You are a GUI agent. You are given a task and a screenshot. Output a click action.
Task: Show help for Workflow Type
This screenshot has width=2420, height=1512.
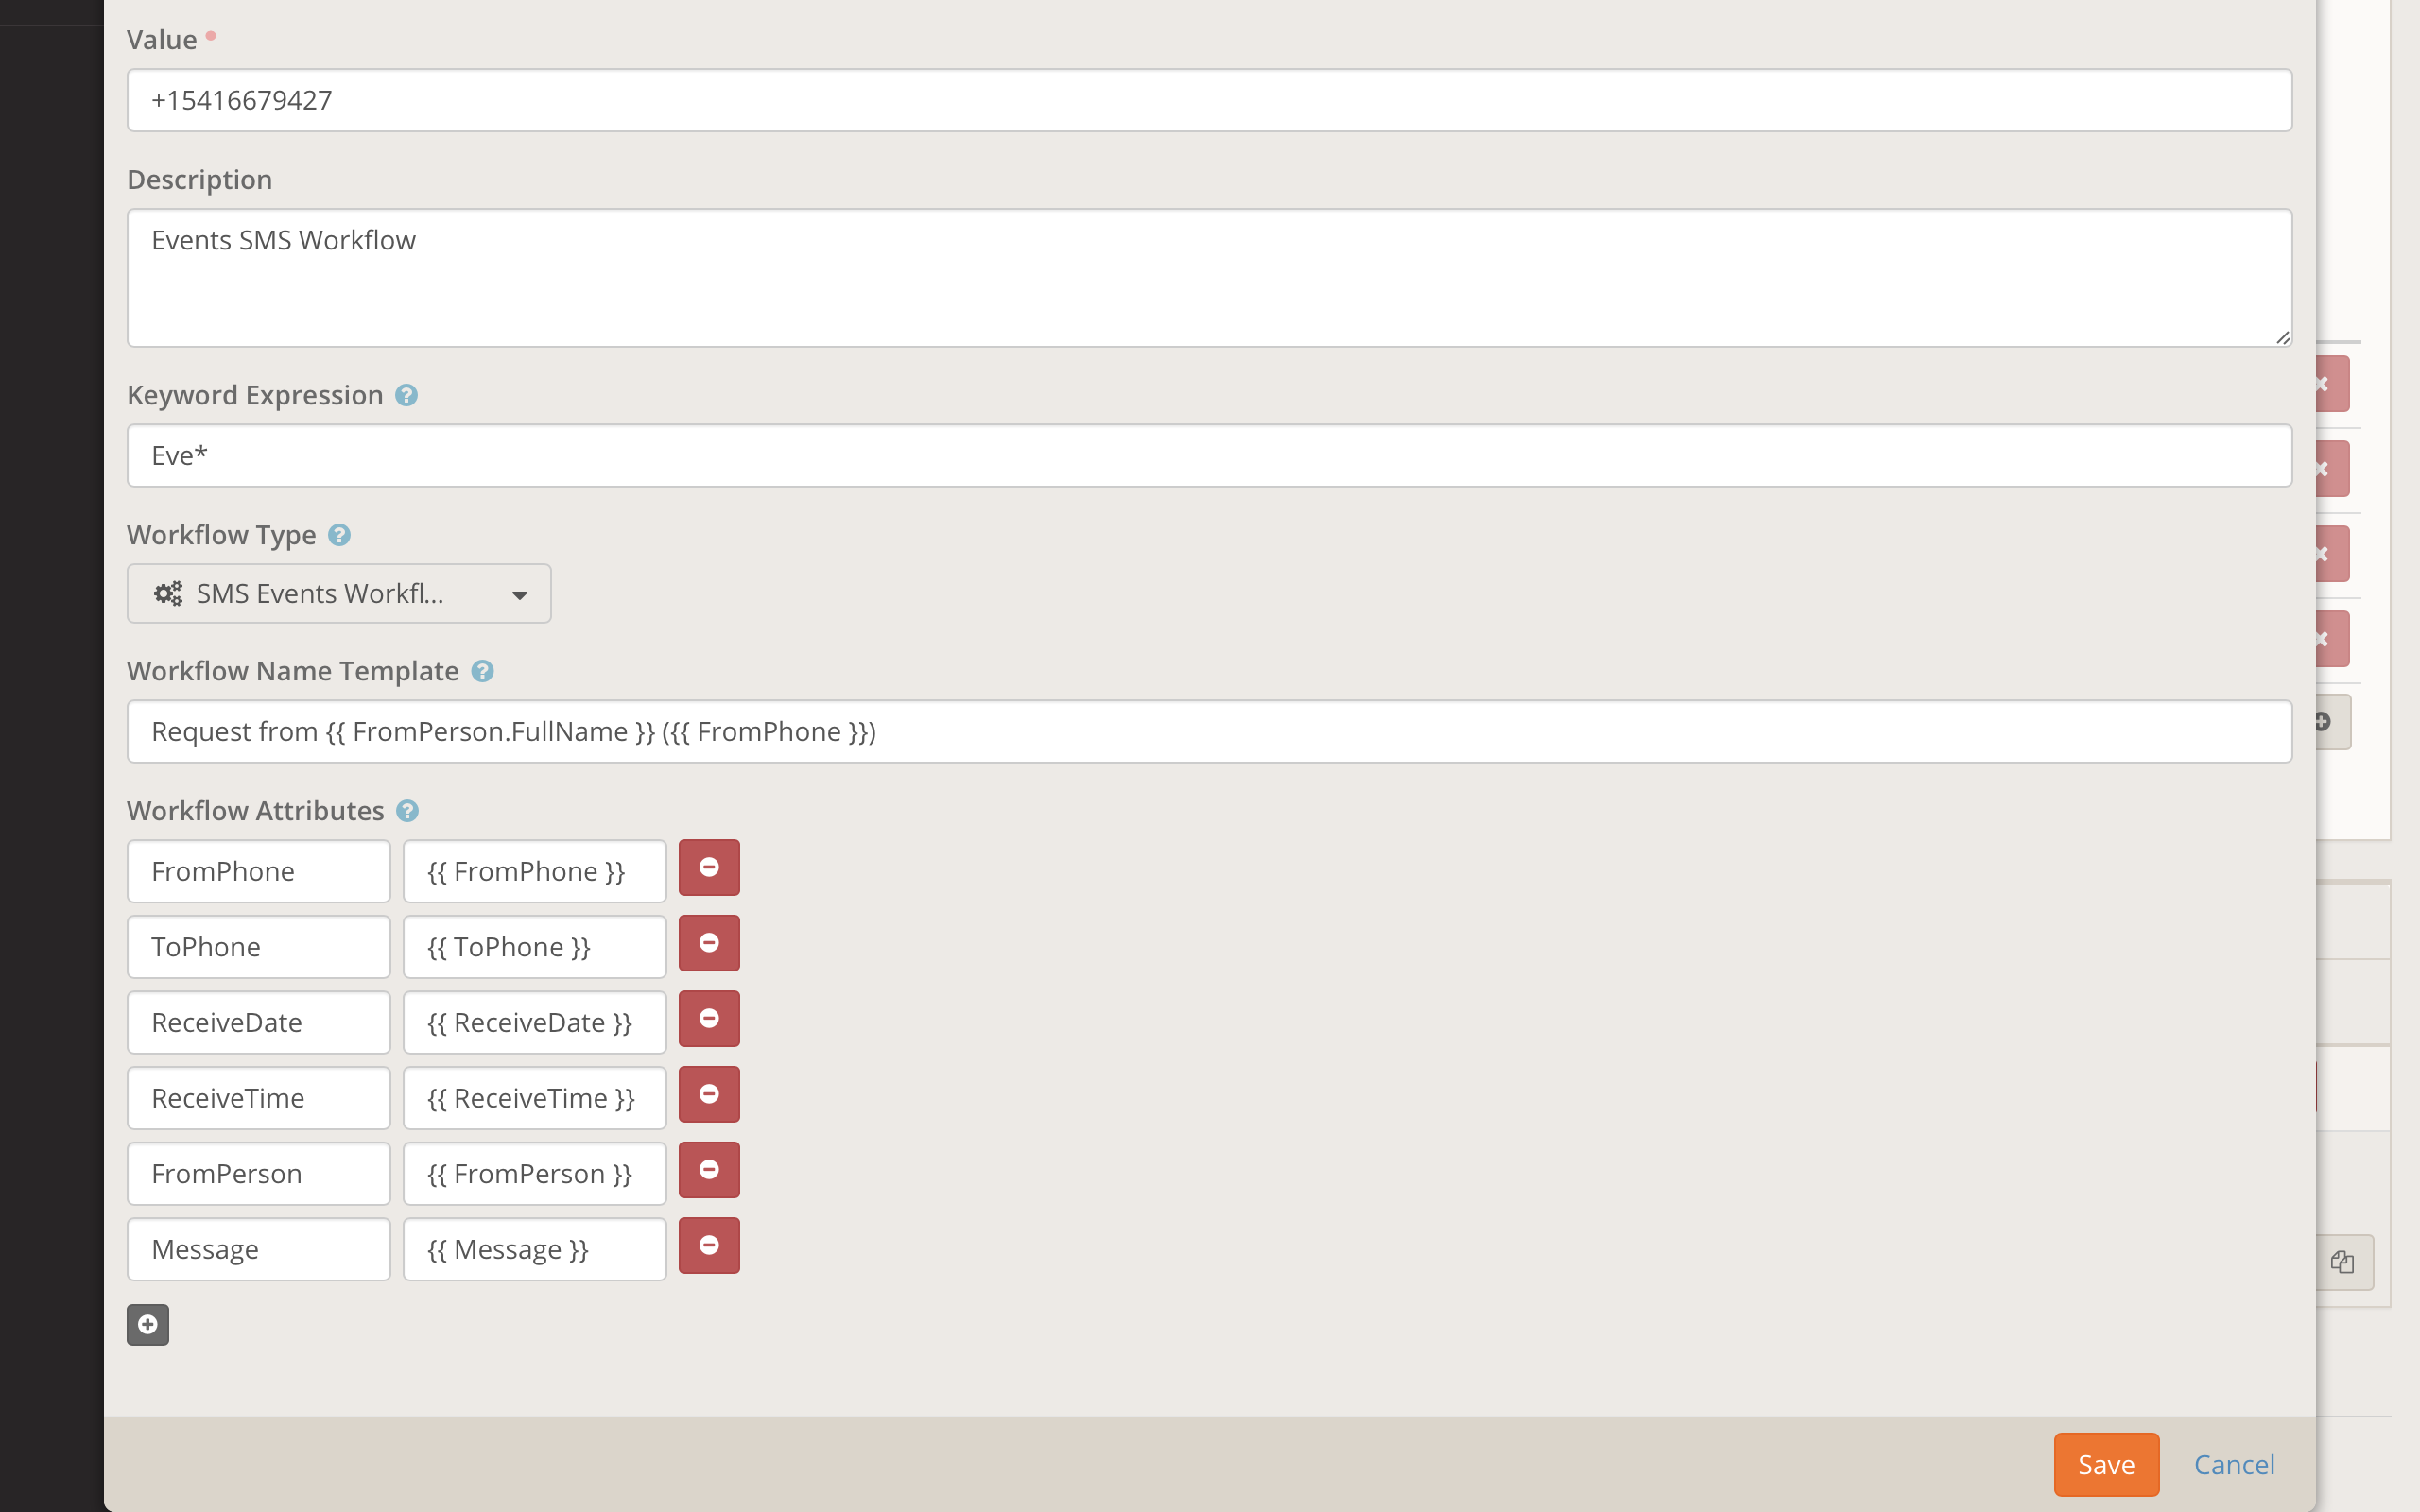click(339, 535)
